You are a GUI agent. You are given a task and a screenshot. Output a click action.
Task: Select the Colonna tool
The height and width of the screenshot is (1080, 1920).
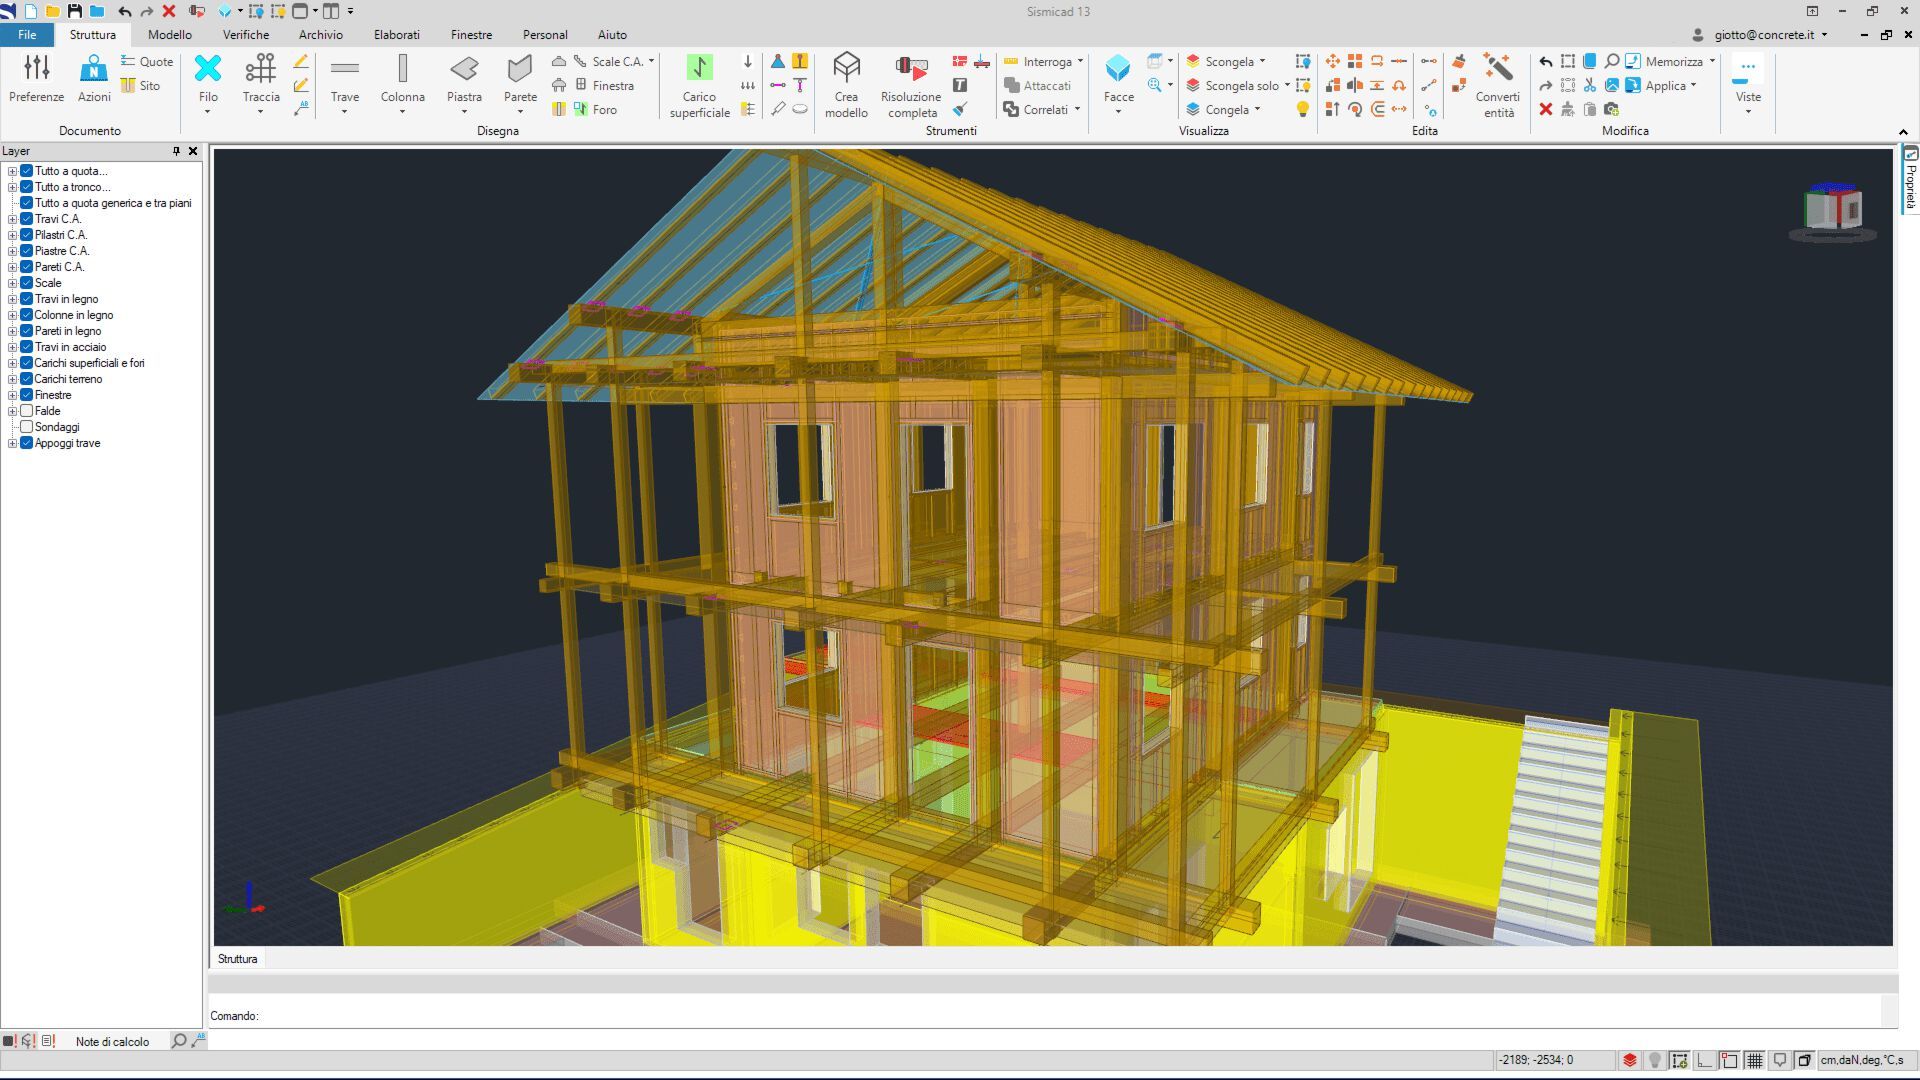[402, 70]
